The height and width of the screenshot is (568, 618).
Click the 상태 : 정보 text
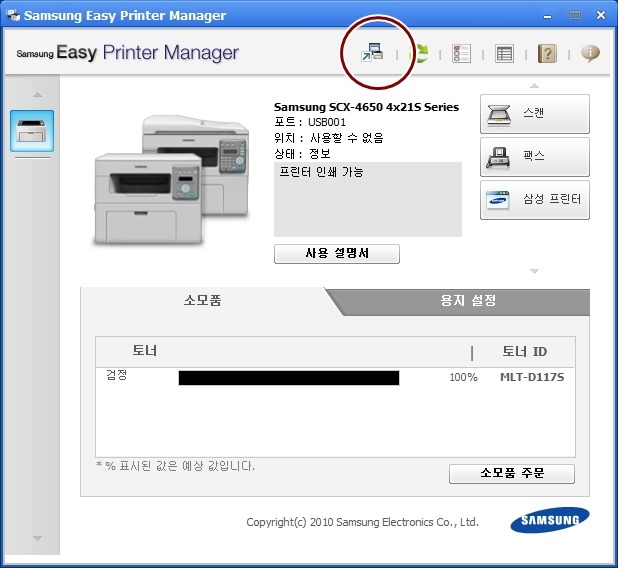tap(302, 154)
